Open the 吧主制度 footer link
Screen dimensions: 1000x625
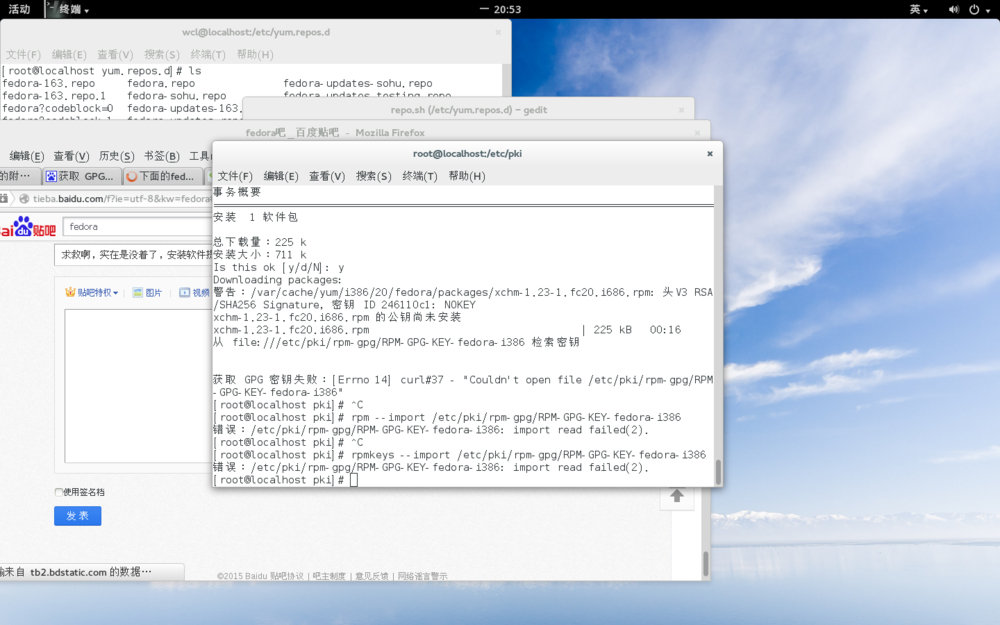[x=329, y=576]
